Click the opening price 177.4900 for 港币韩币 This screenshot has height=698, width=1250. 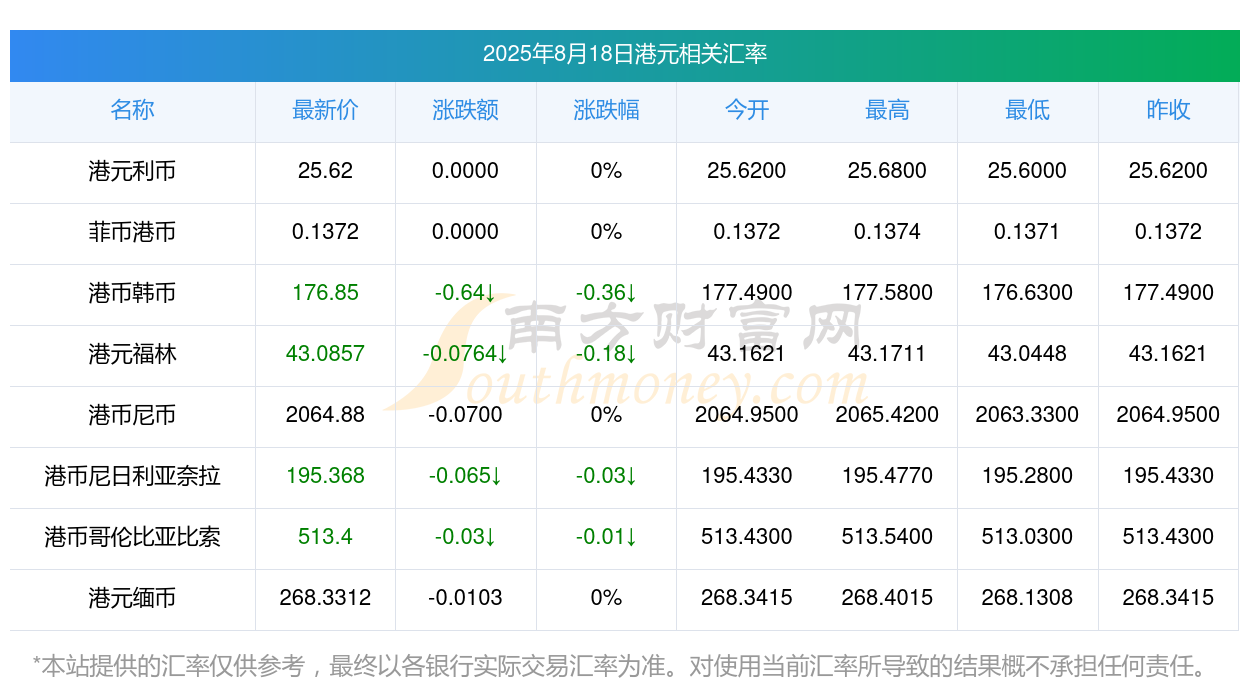click(x=747, y=293)
